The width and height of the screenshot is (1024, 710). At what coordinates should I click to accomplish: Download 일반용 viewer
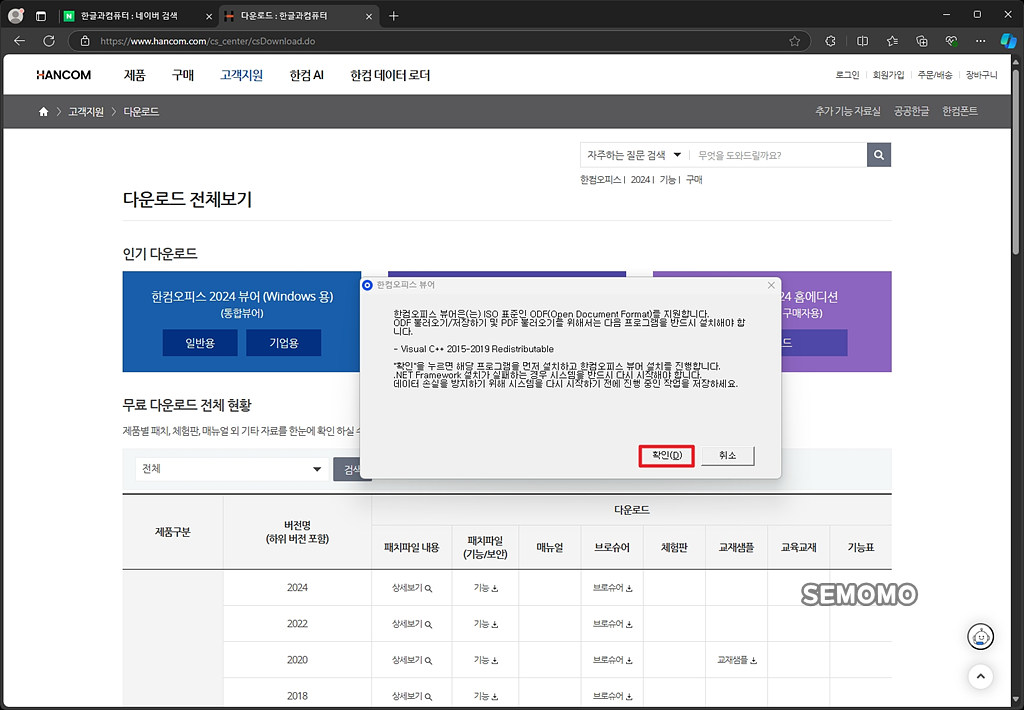(x=200, y=343)
